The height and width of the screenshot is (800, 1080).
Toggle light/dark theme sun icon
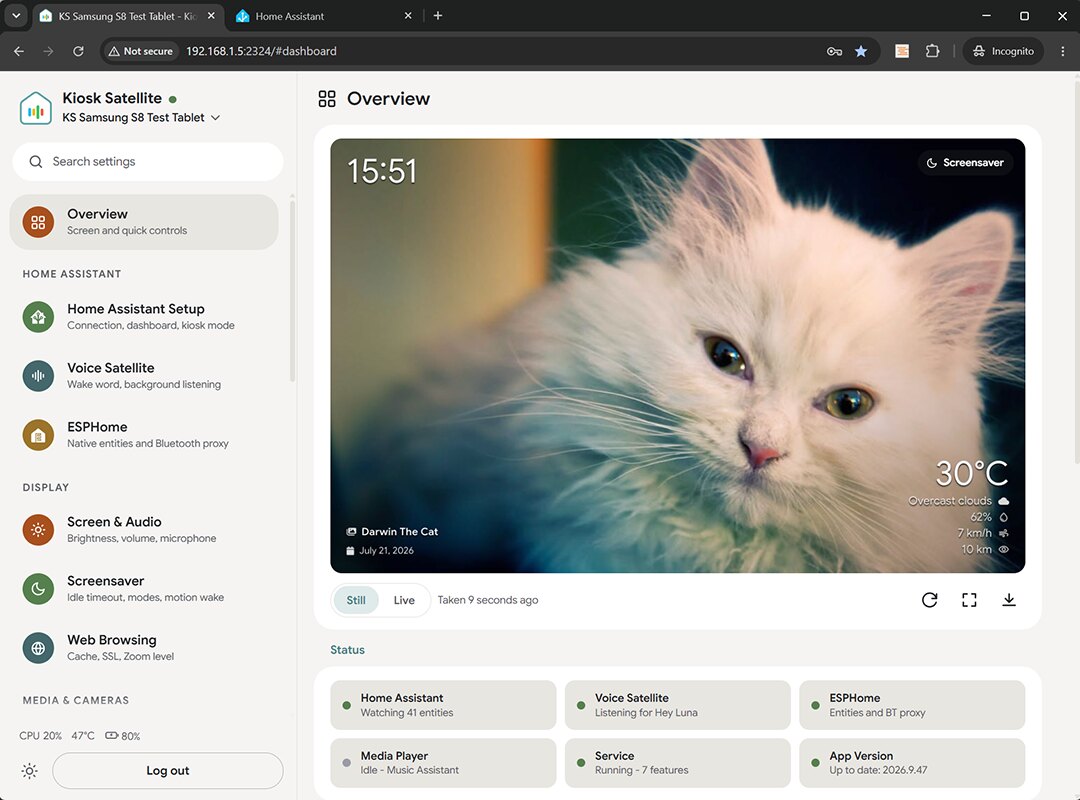coord(29,770)
